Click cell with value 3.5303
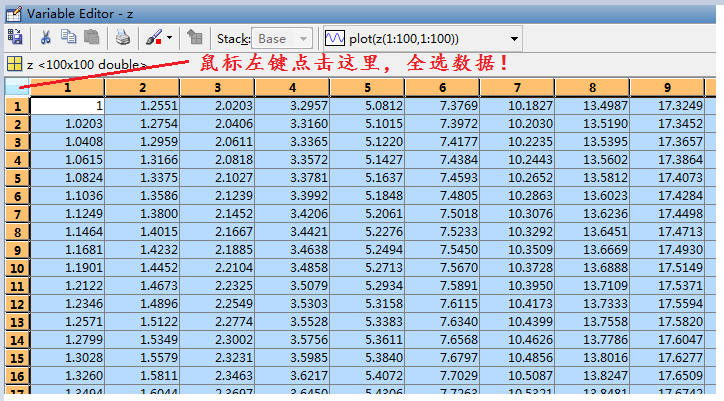The image size is (724, 401). click(292, 304)
